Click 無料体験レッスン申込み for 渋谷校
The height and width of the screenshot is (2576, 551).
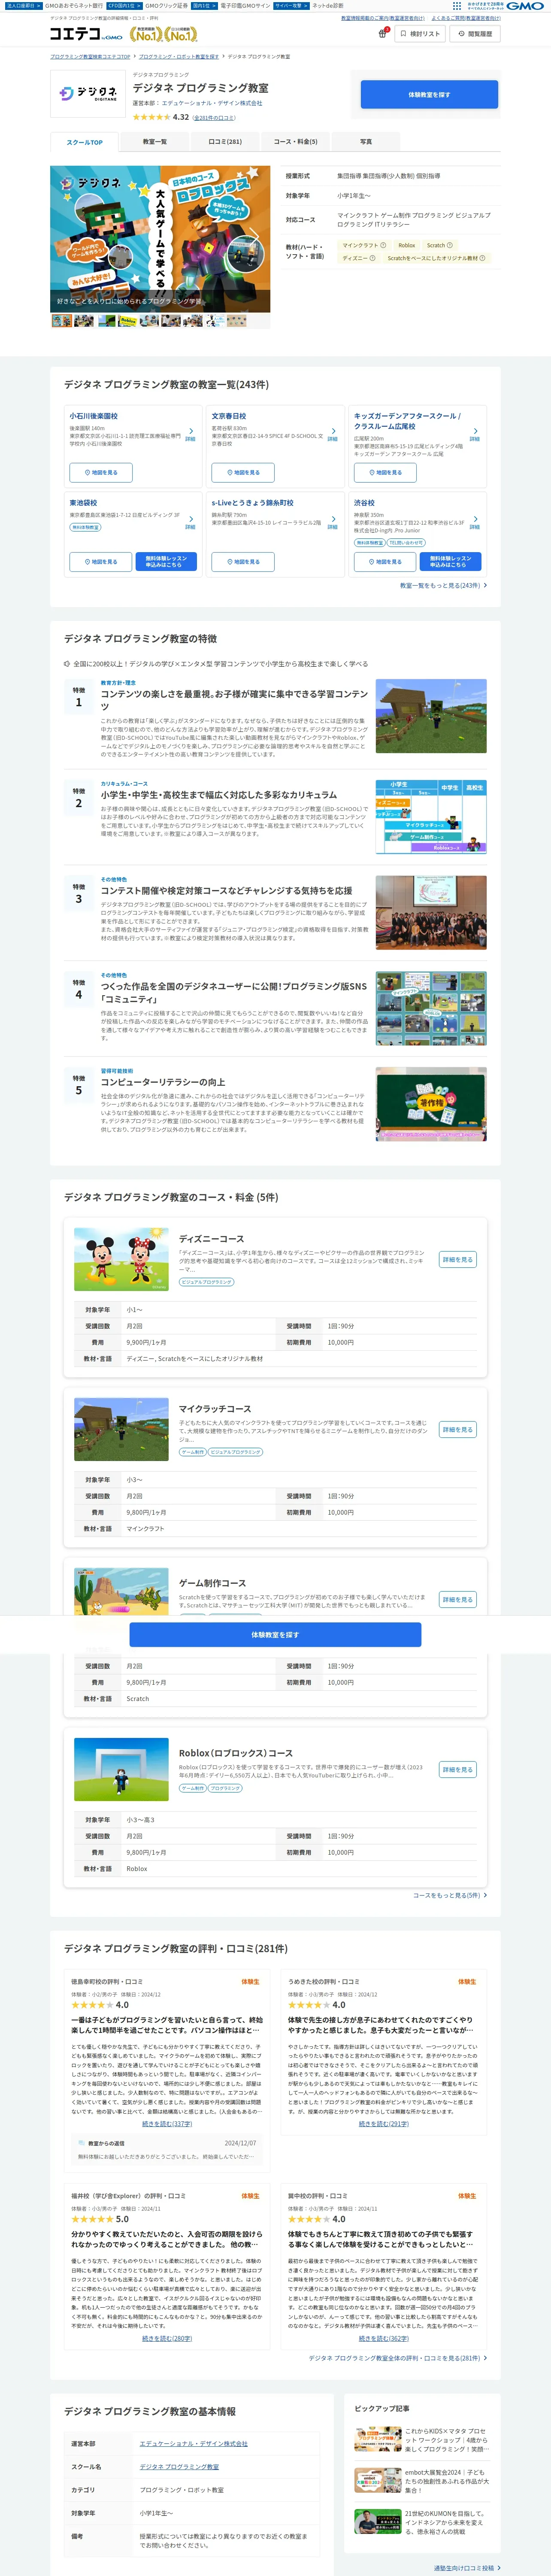450,561
